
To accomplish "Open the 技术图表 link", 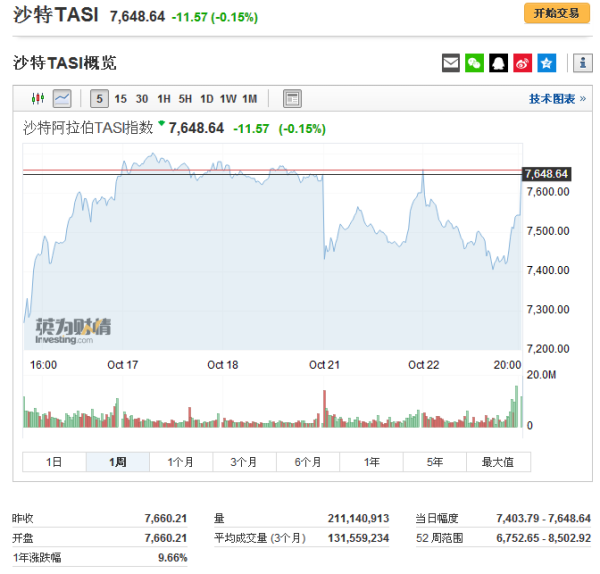I will tap(557, 99).
